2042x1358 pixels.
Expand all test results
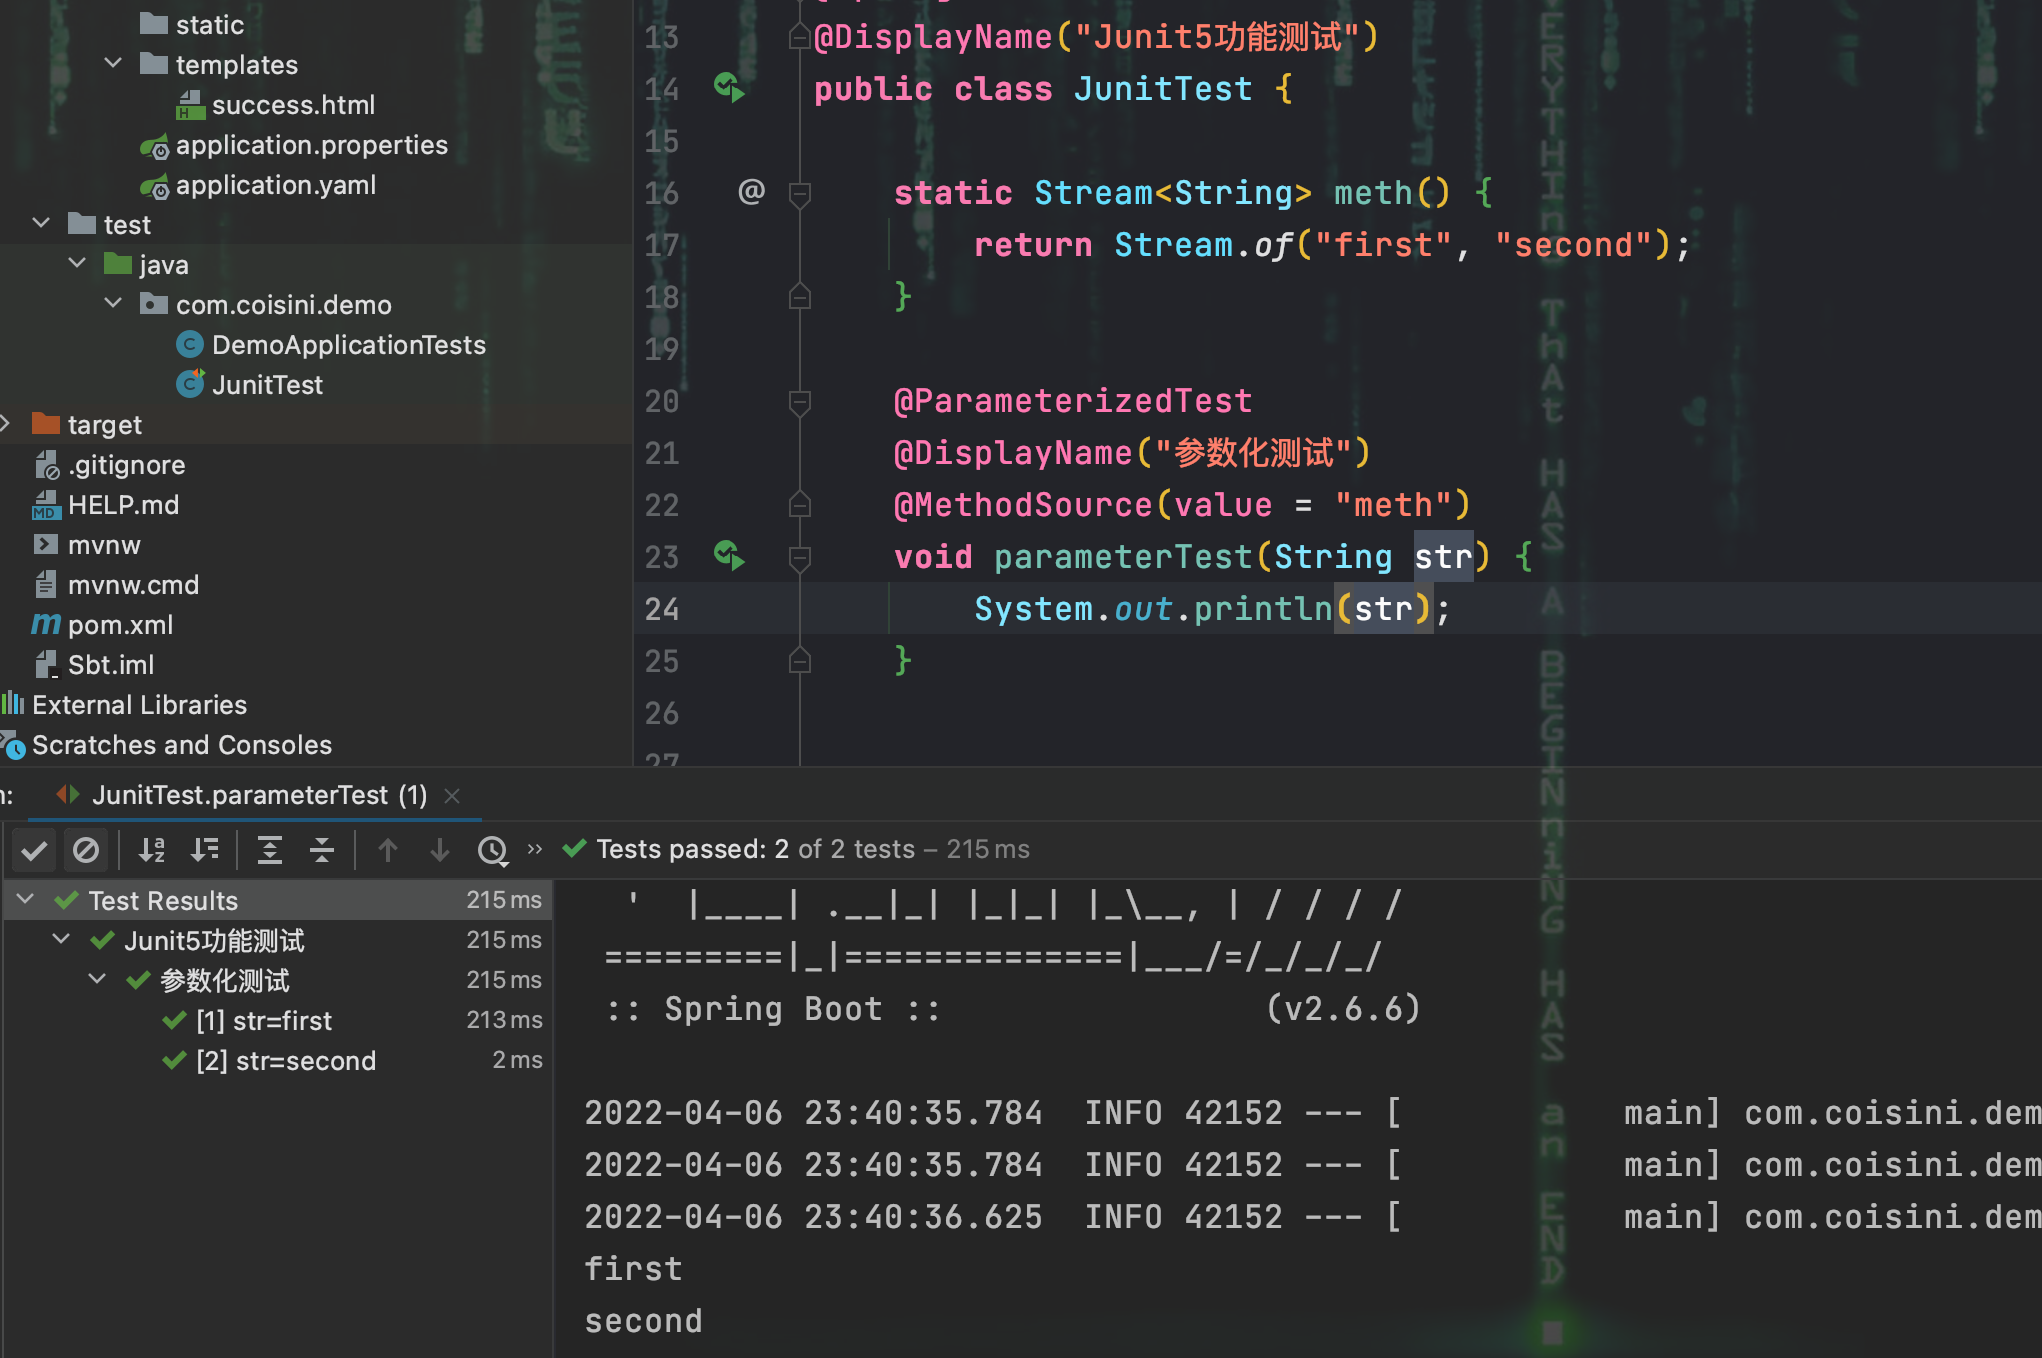pyautogui.click(x=270, y=850)
